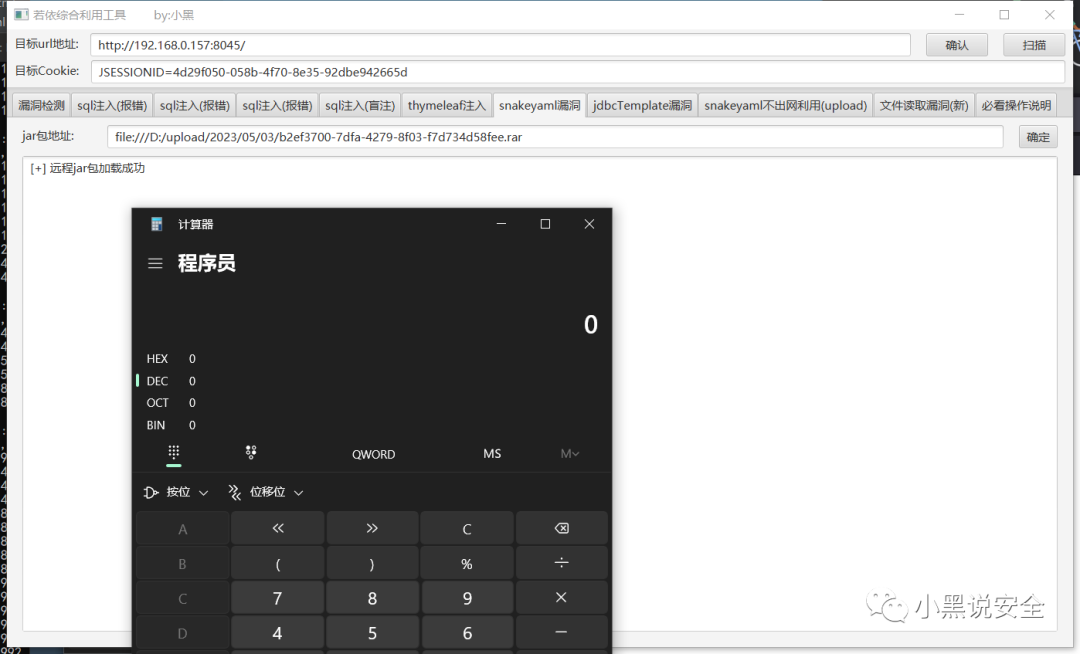Image resolution: width=1080 pixels, height=654 pixels.
Task: Click the Ruoyi tool window title icon
Action: tap(21, 14)
